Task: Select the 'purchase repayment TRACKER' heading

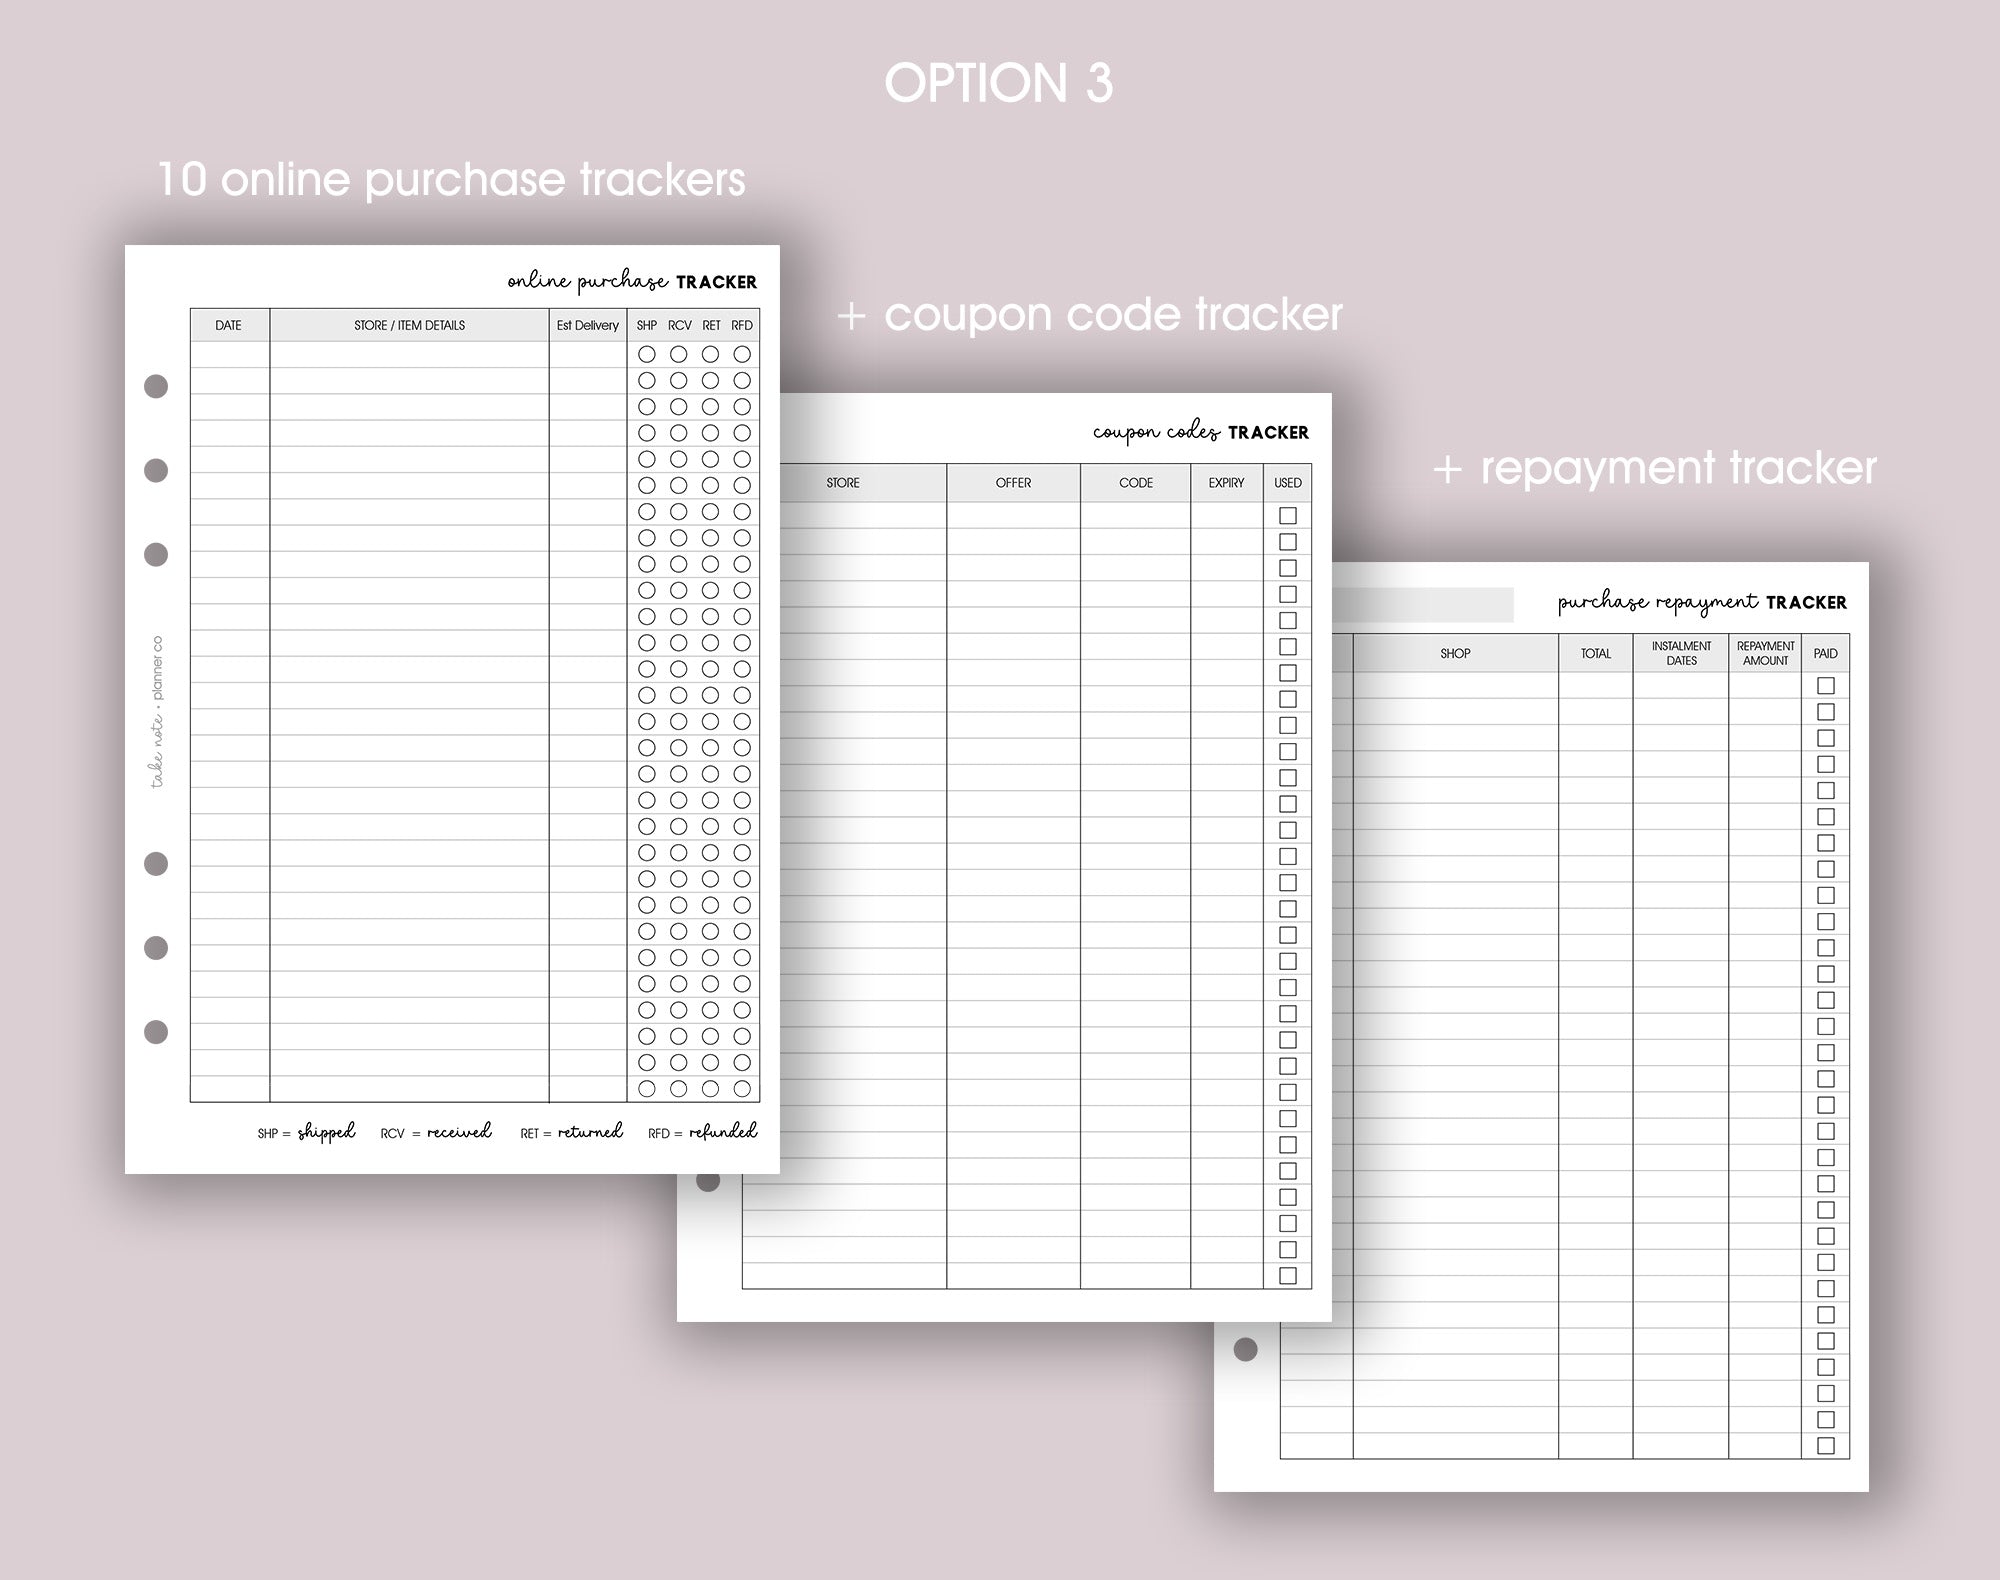Action: 1703,602
